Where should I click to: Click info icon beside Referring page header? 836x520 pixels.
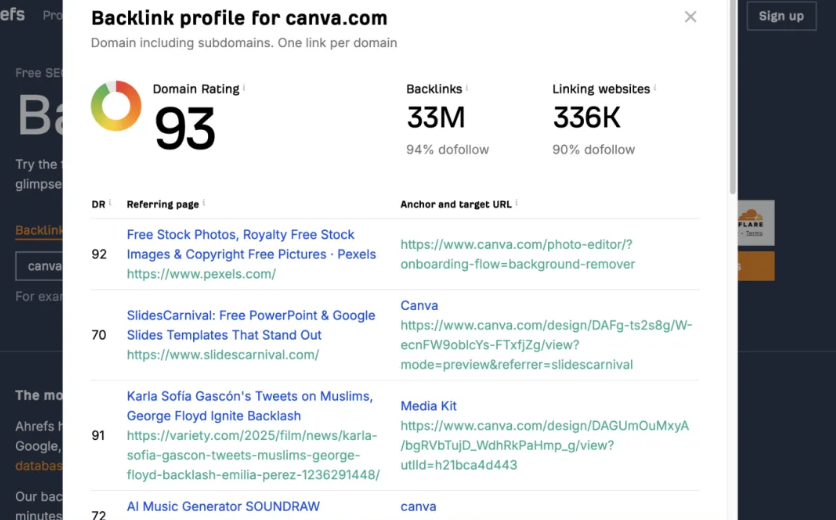pyautogui.click(x=204, y=203)
